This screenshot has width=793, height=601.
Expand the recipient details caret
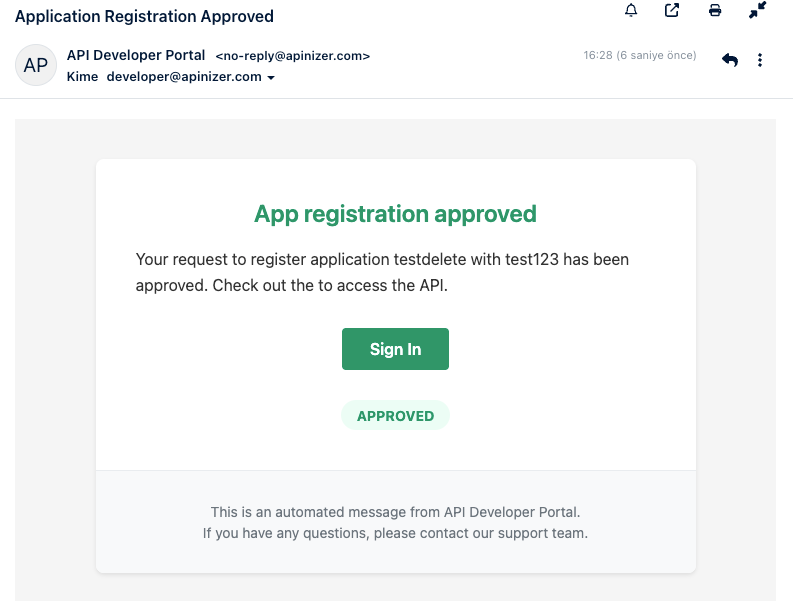[x=271, y=78]
